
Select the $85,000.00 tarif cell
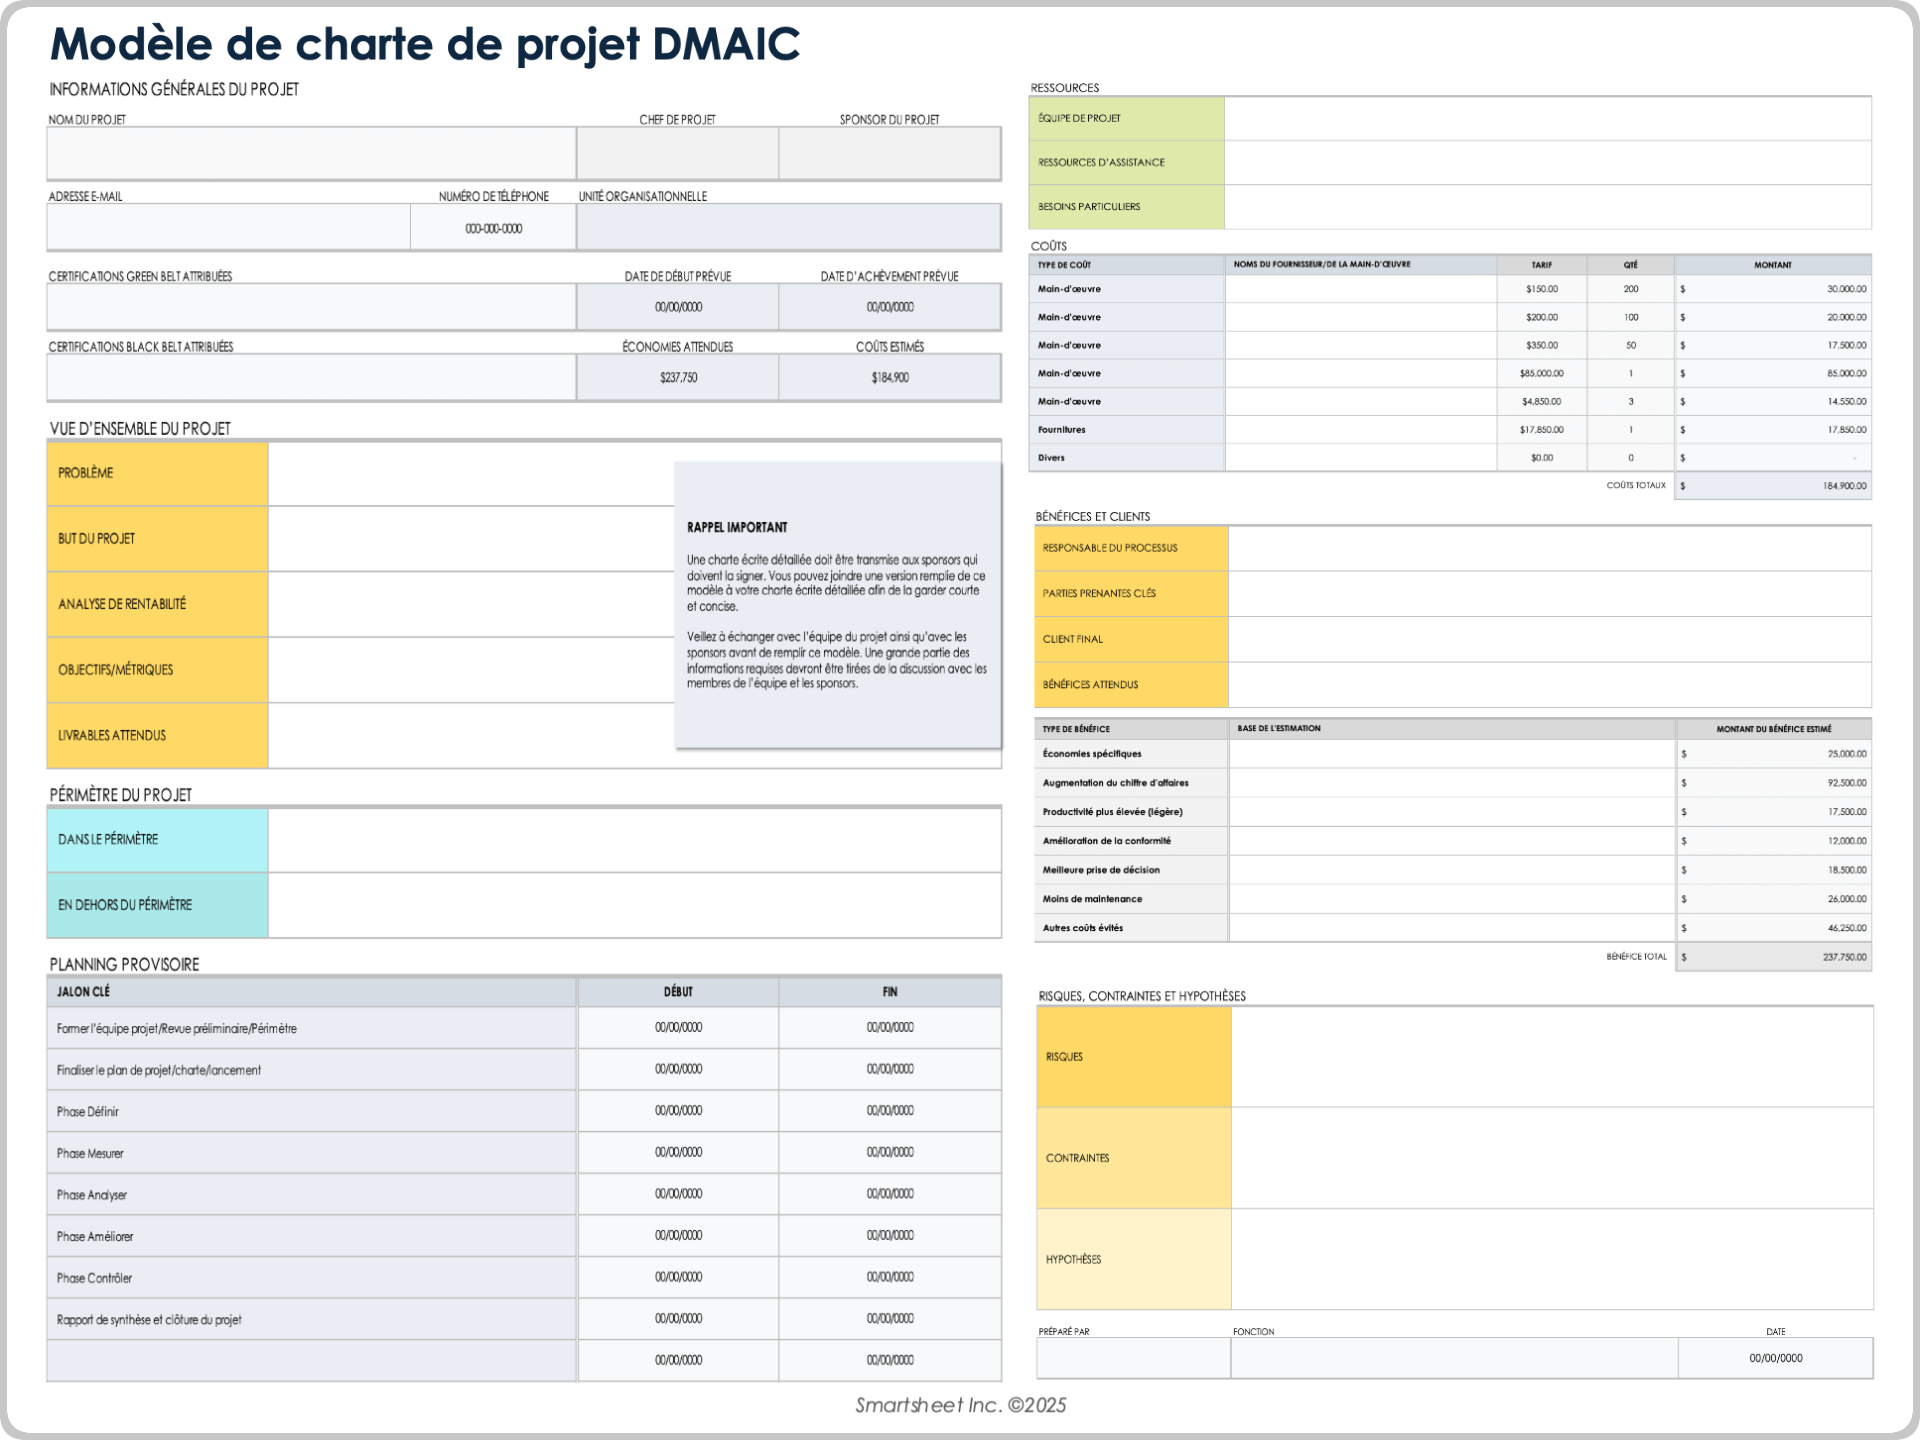click(x=1541, y=373)
